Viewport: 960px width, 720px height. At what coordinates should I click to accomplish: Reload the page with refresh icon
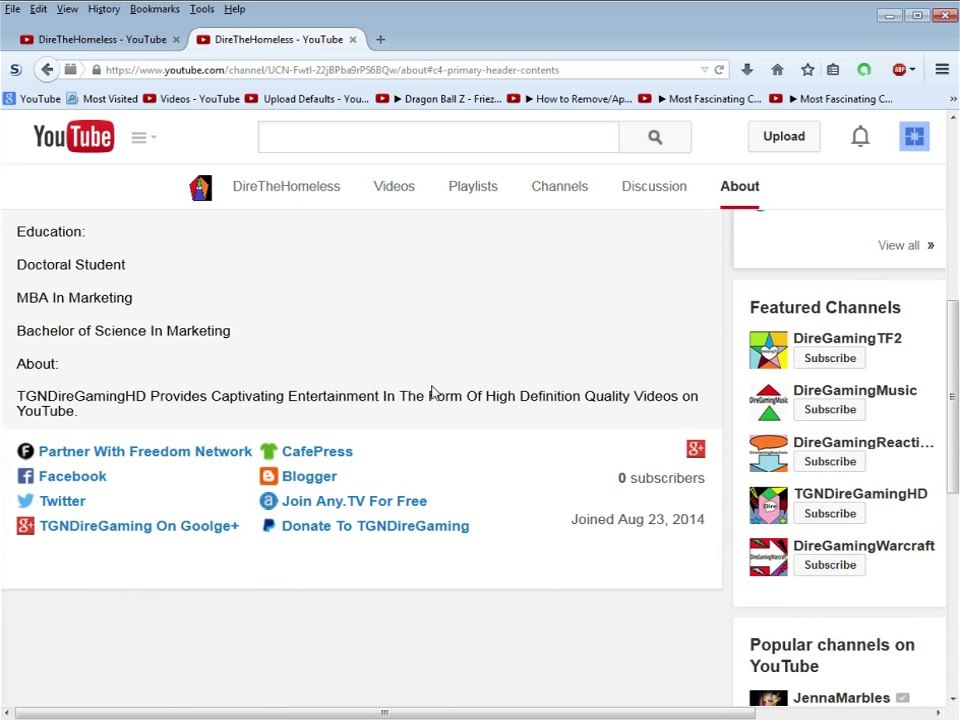(719, 70)
